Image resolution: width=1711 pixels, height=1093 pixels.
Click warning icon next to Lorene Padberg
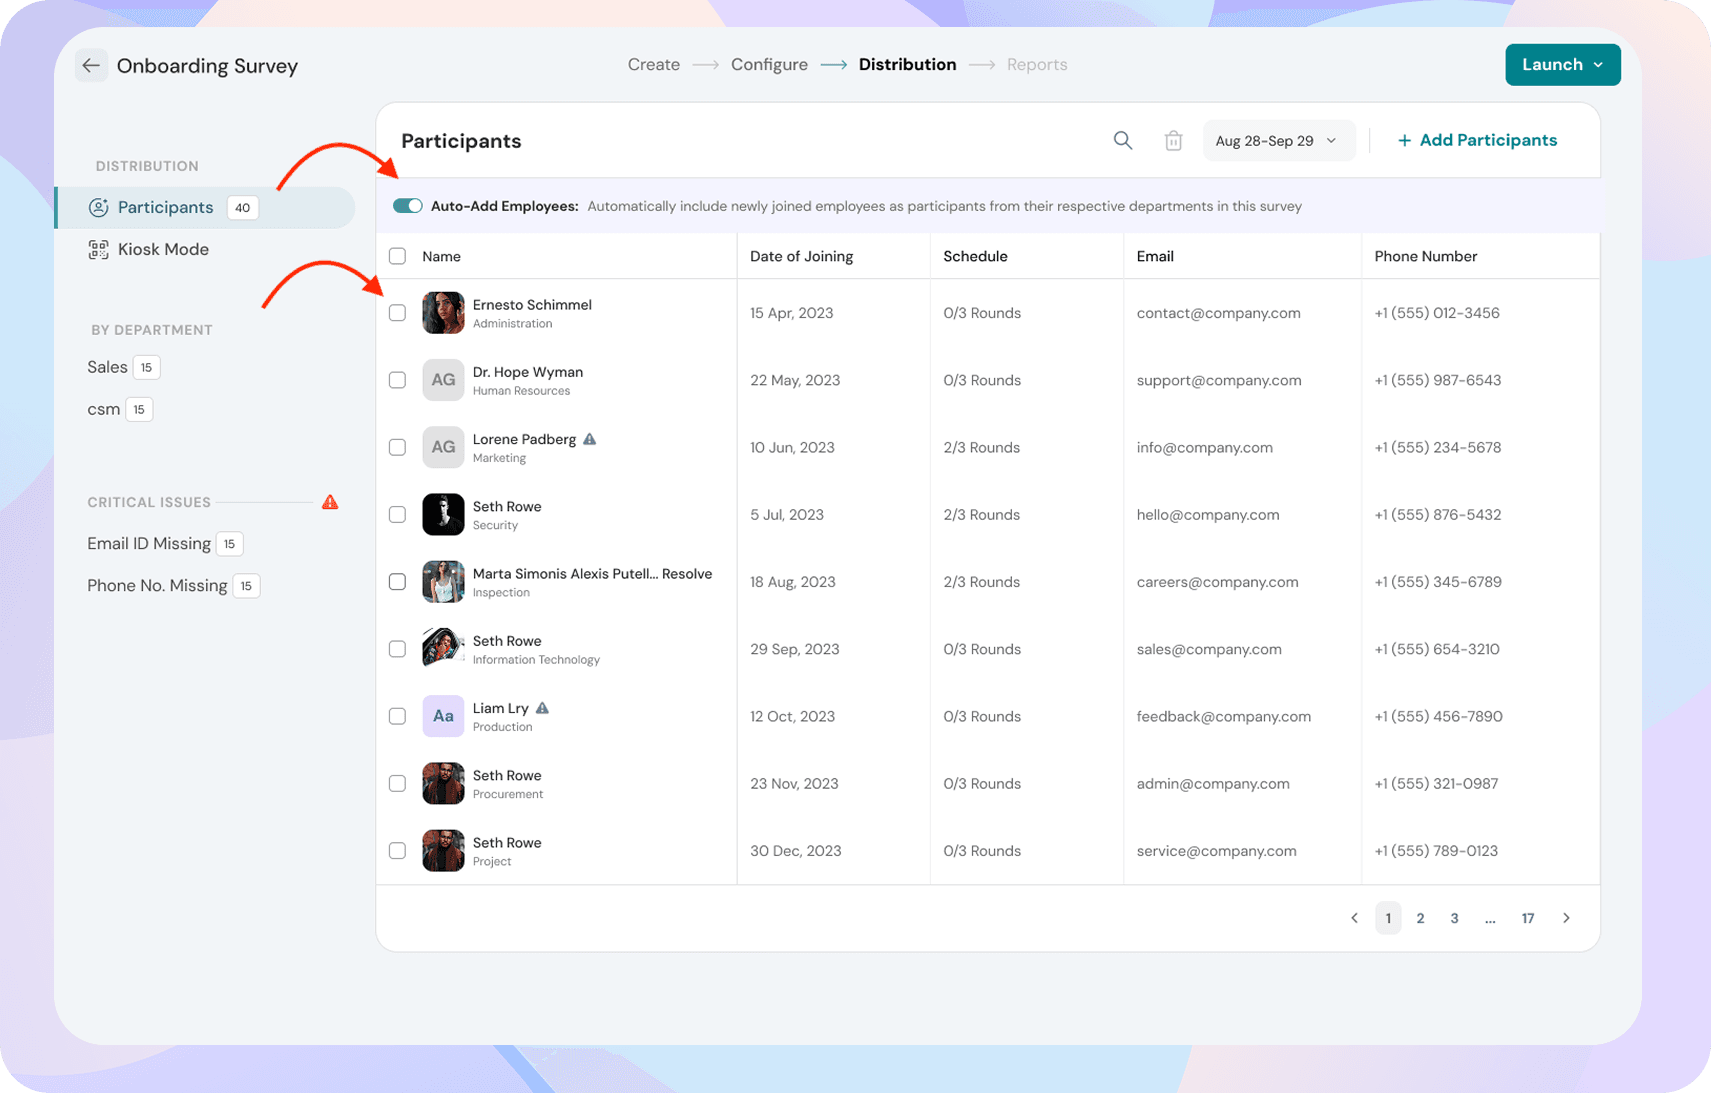click(x=590, y=439)
